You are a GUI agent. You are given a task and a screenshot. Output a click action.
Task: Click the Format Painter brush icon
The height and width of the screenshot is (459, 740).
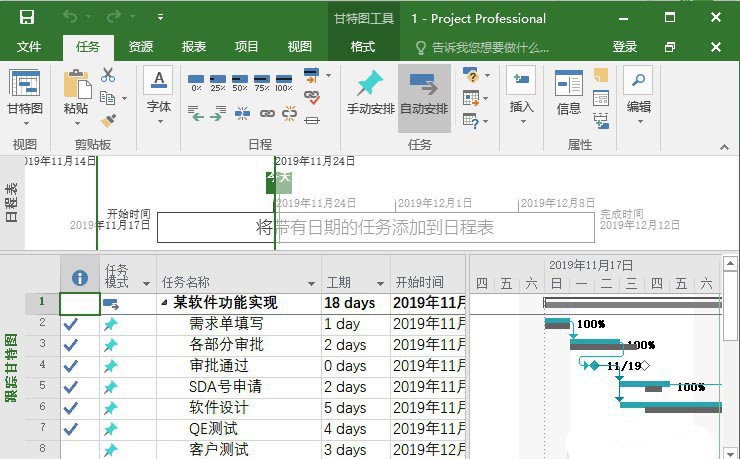coord(108,119)
